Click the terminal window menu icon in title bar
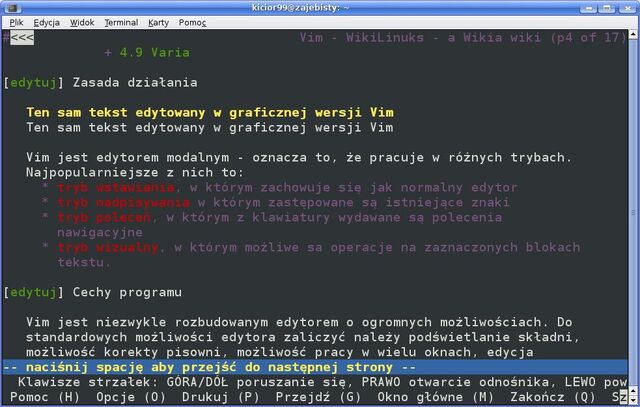The height and width of the screenshot is (407, 640). tap(12, 7)
